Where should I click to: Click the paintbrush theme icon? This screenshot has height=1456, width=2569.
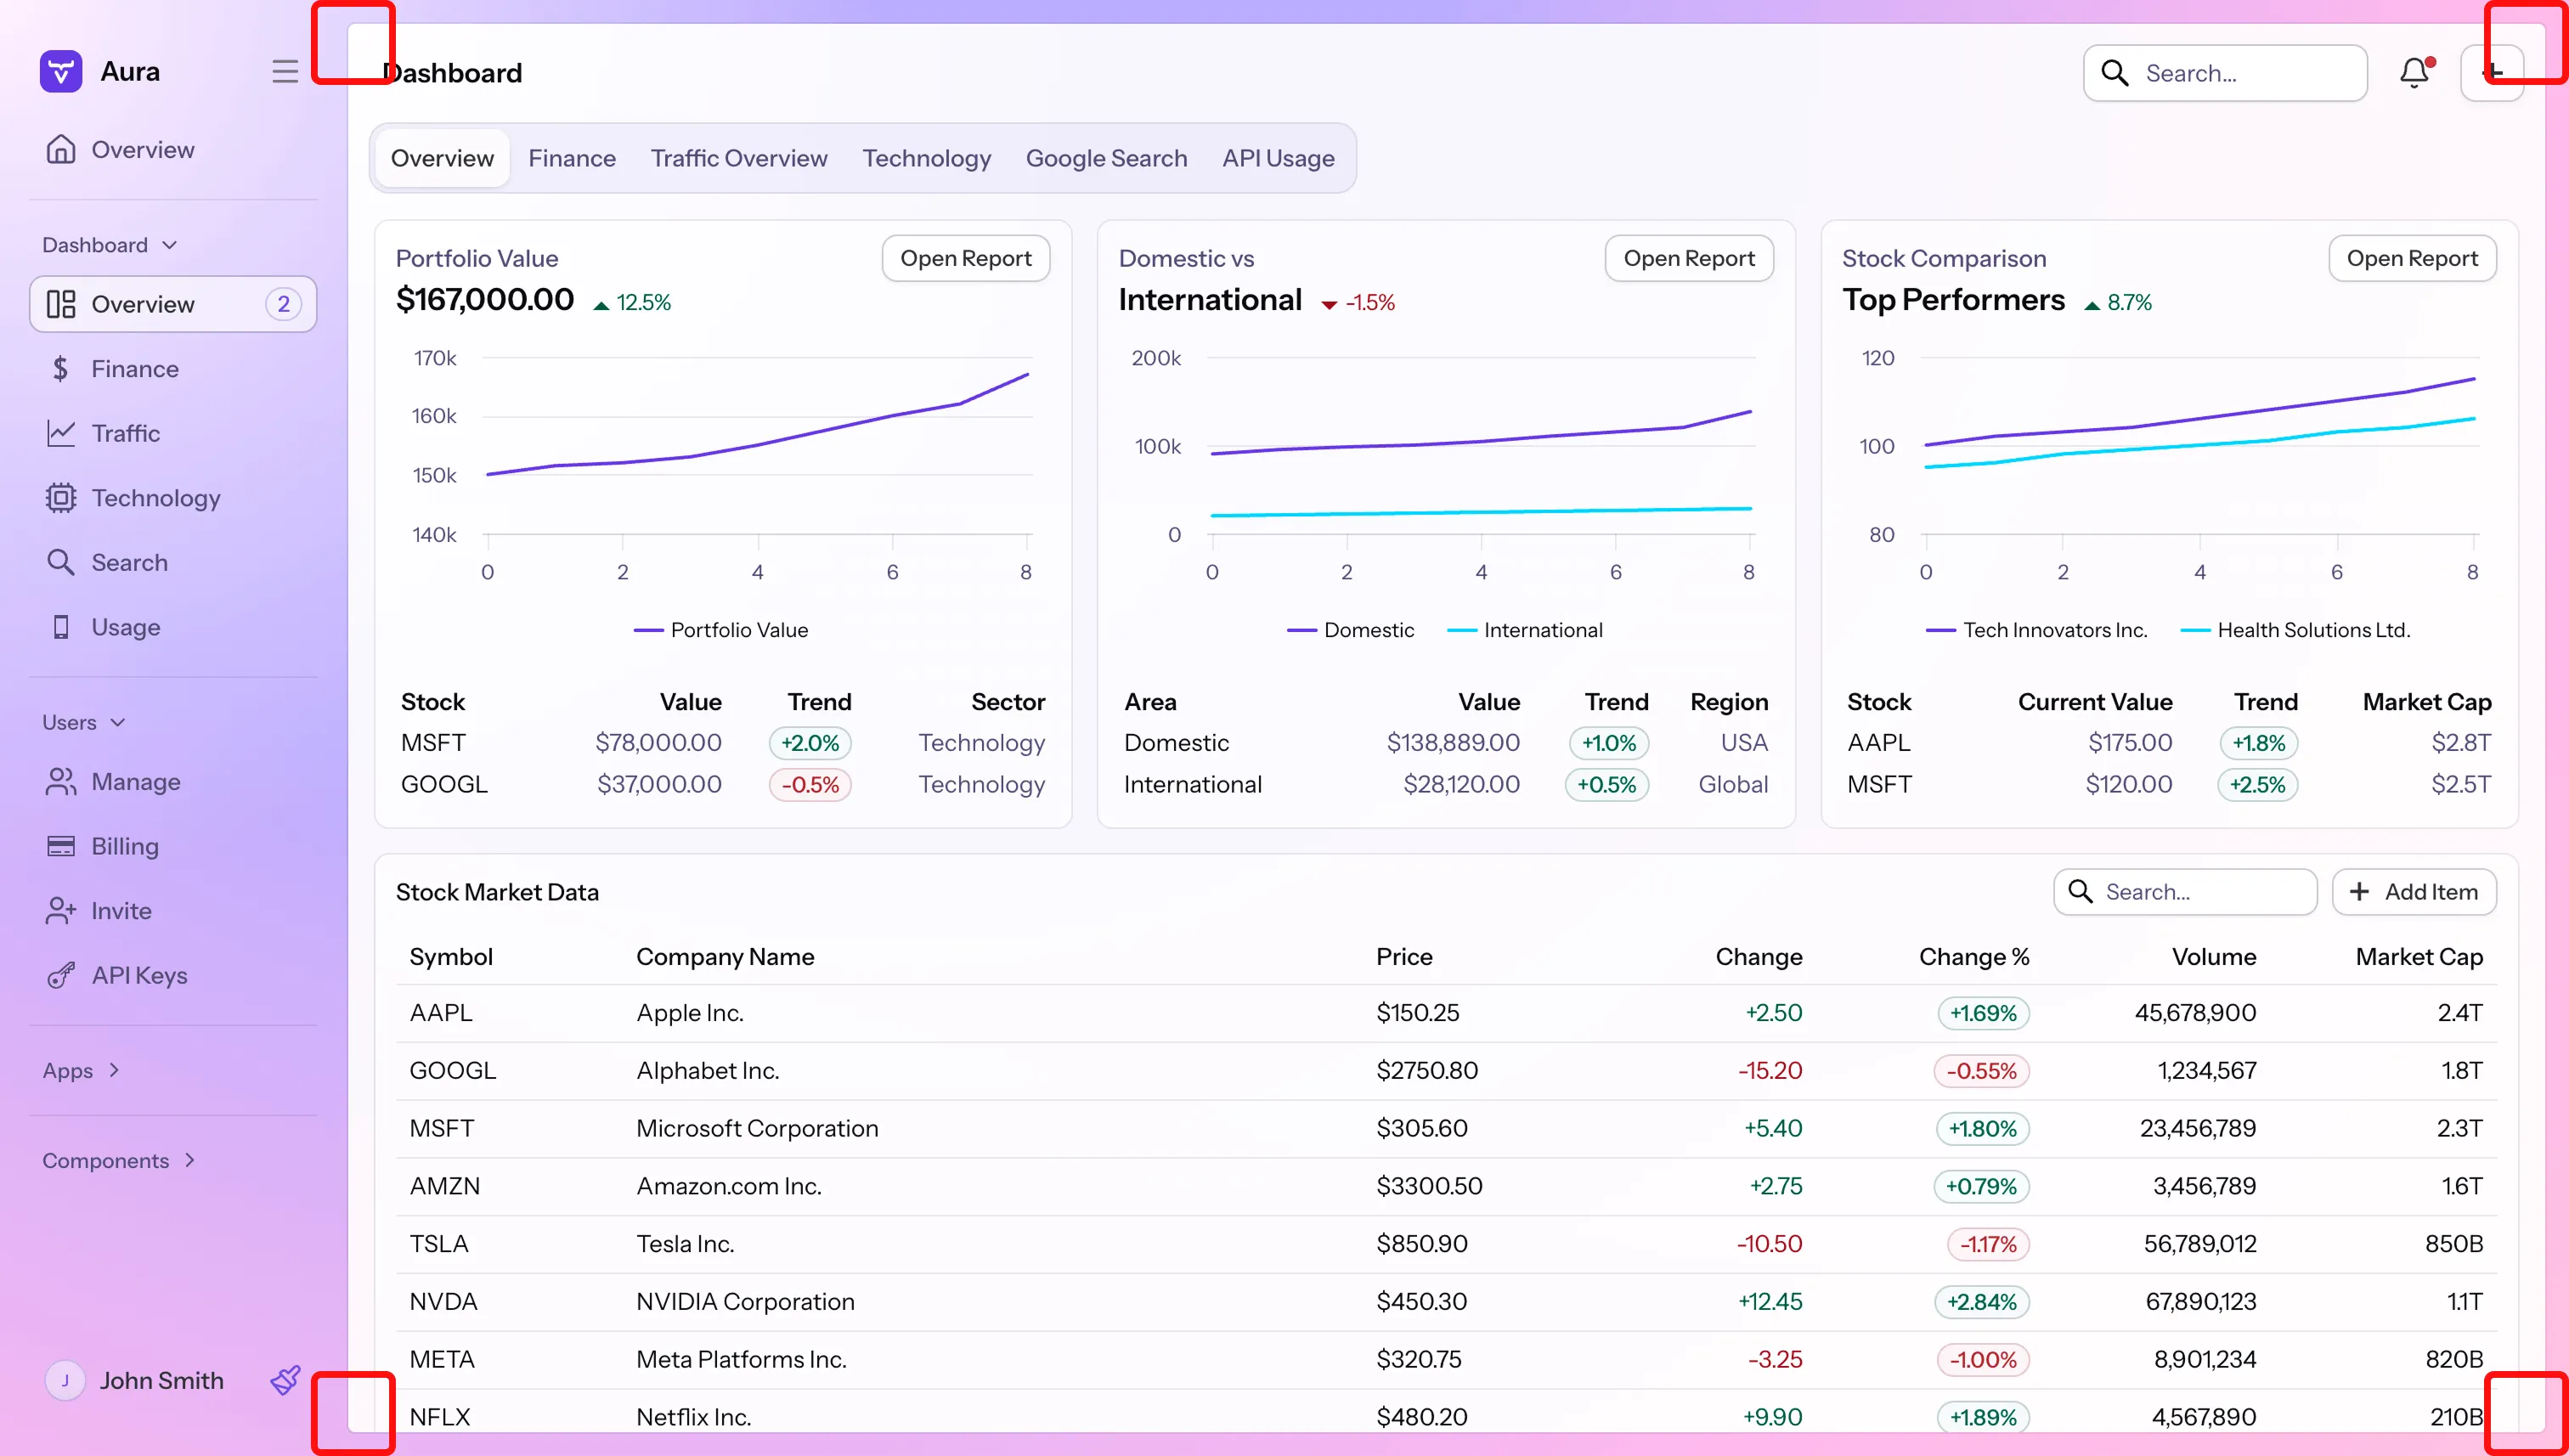point(285,1380)
